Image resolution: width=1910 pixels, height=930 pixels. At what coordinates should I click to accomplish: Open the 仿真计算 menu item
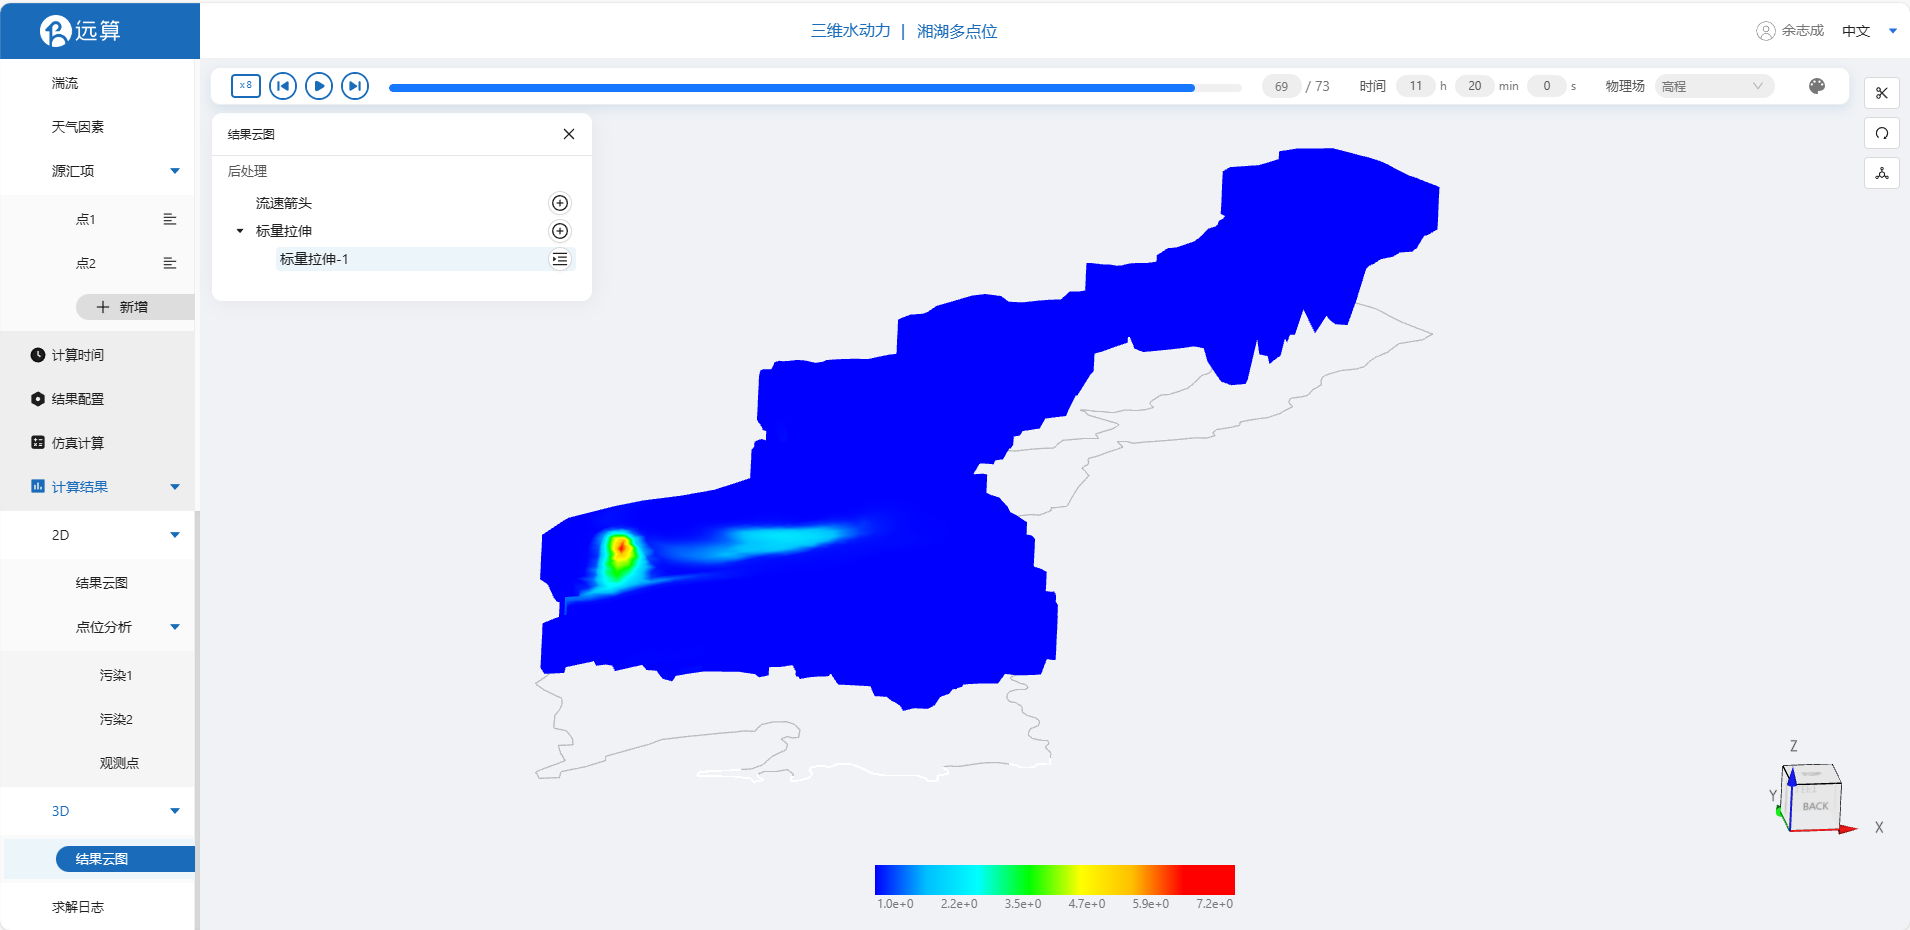click(78, 443)
